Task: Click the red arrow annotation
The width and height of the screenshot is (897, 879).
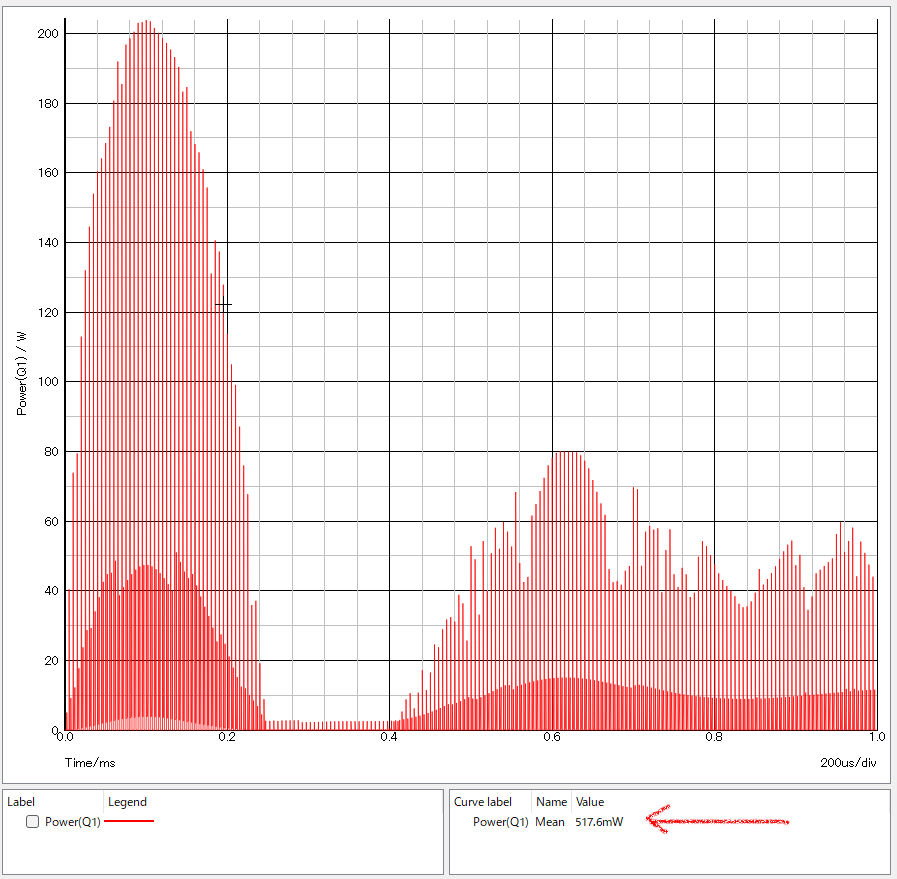Action: (x=718, y=821)
